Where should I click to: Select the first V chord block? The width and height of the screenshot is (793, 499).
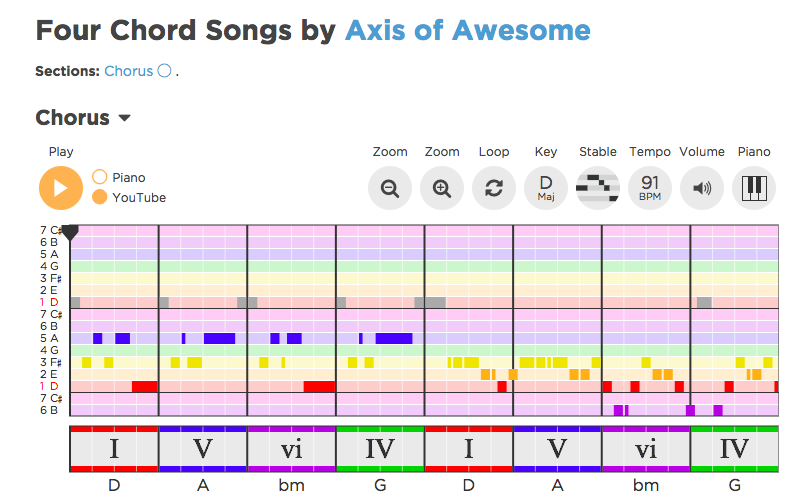[x=203, y=449]
